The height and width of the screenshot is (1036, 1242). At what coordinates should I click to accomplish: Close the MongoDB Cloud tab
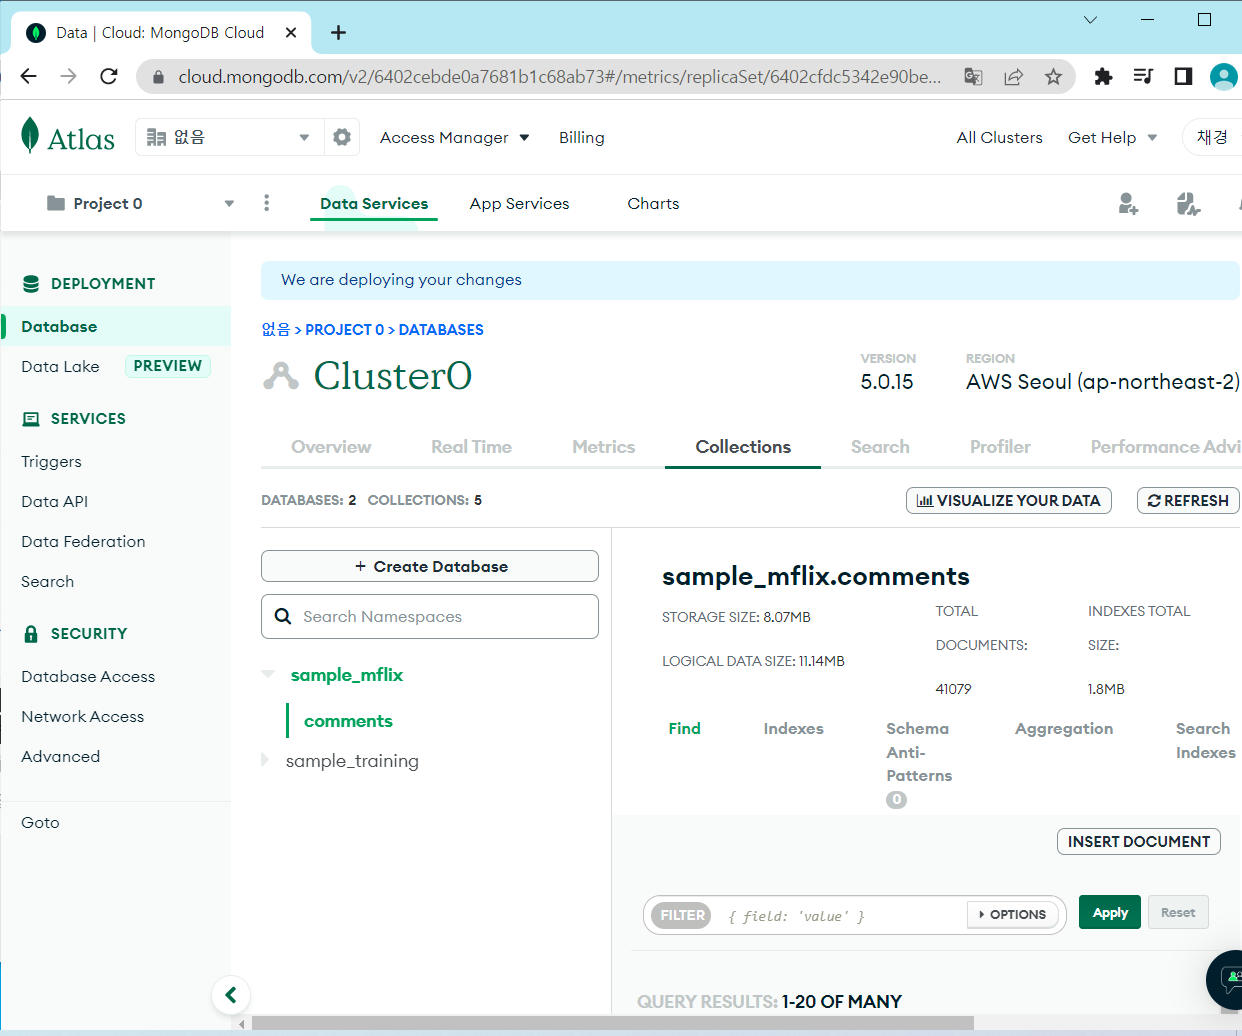pos(291,33)
